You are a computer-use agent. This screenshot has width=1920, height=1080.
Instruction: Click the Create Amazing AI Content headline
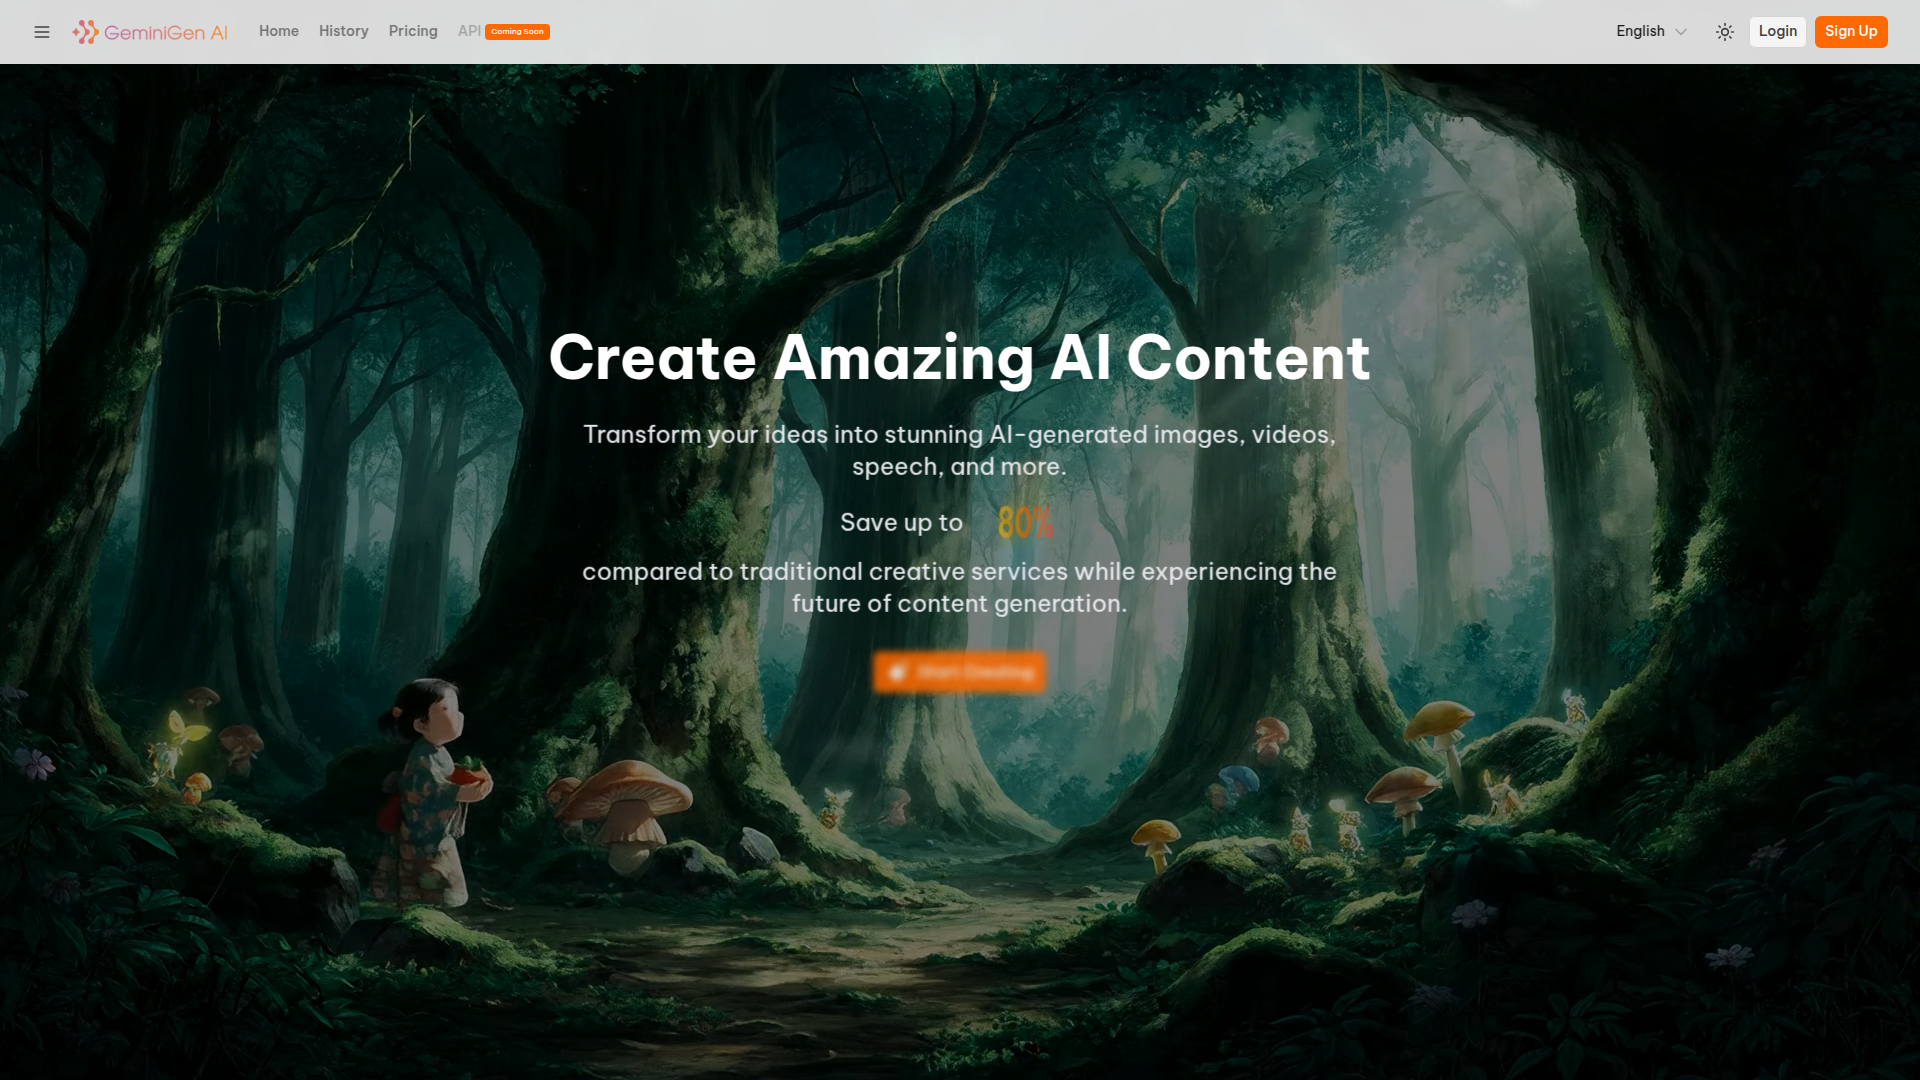pyautogui.click(x=959, y=358)
